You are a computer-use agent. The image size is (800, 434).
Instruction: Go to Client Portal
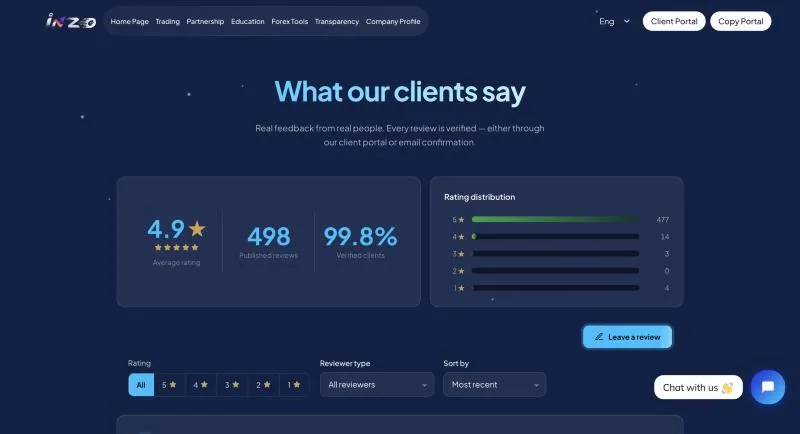pyautogui.click(x=674, y=21)
